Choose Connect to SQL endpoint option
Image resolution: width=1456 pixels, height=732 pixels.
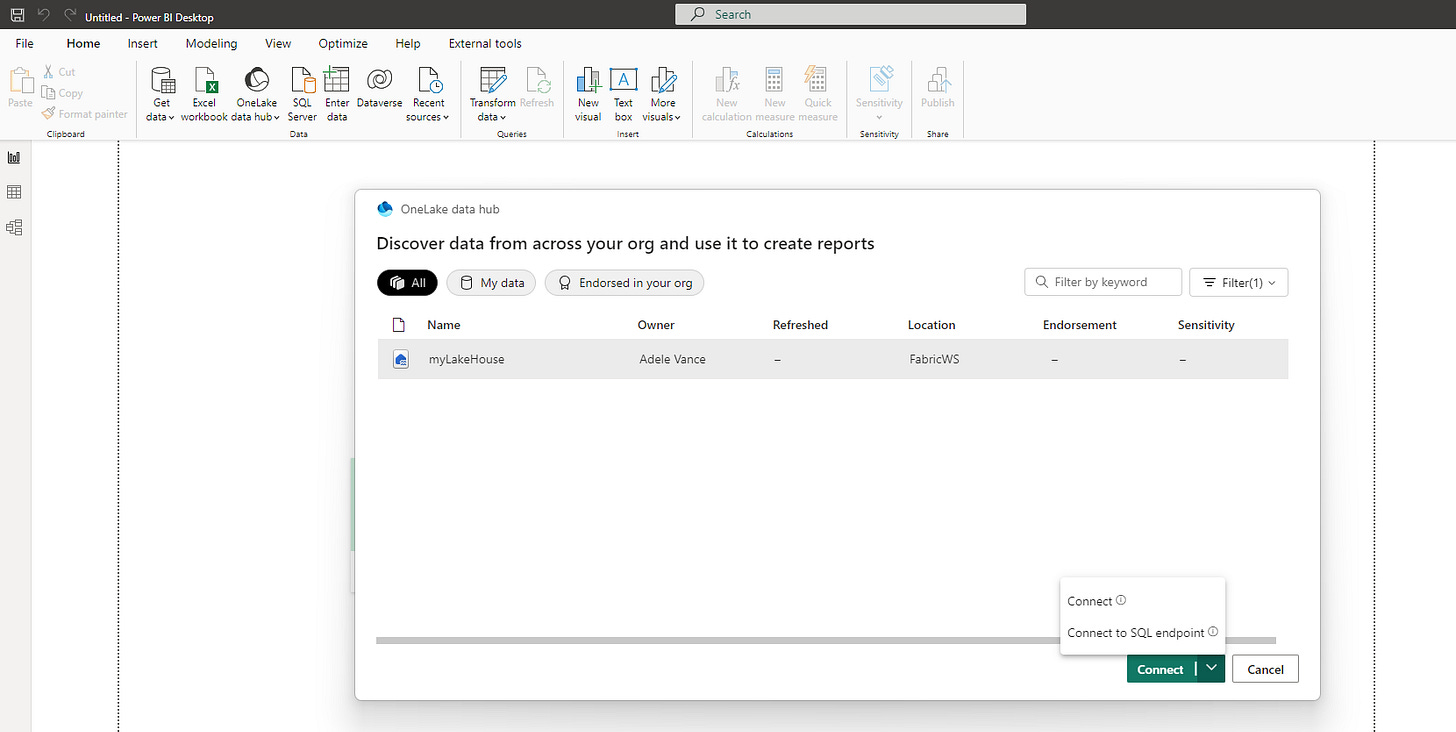pyautogui.click(x=1135, y=633)
